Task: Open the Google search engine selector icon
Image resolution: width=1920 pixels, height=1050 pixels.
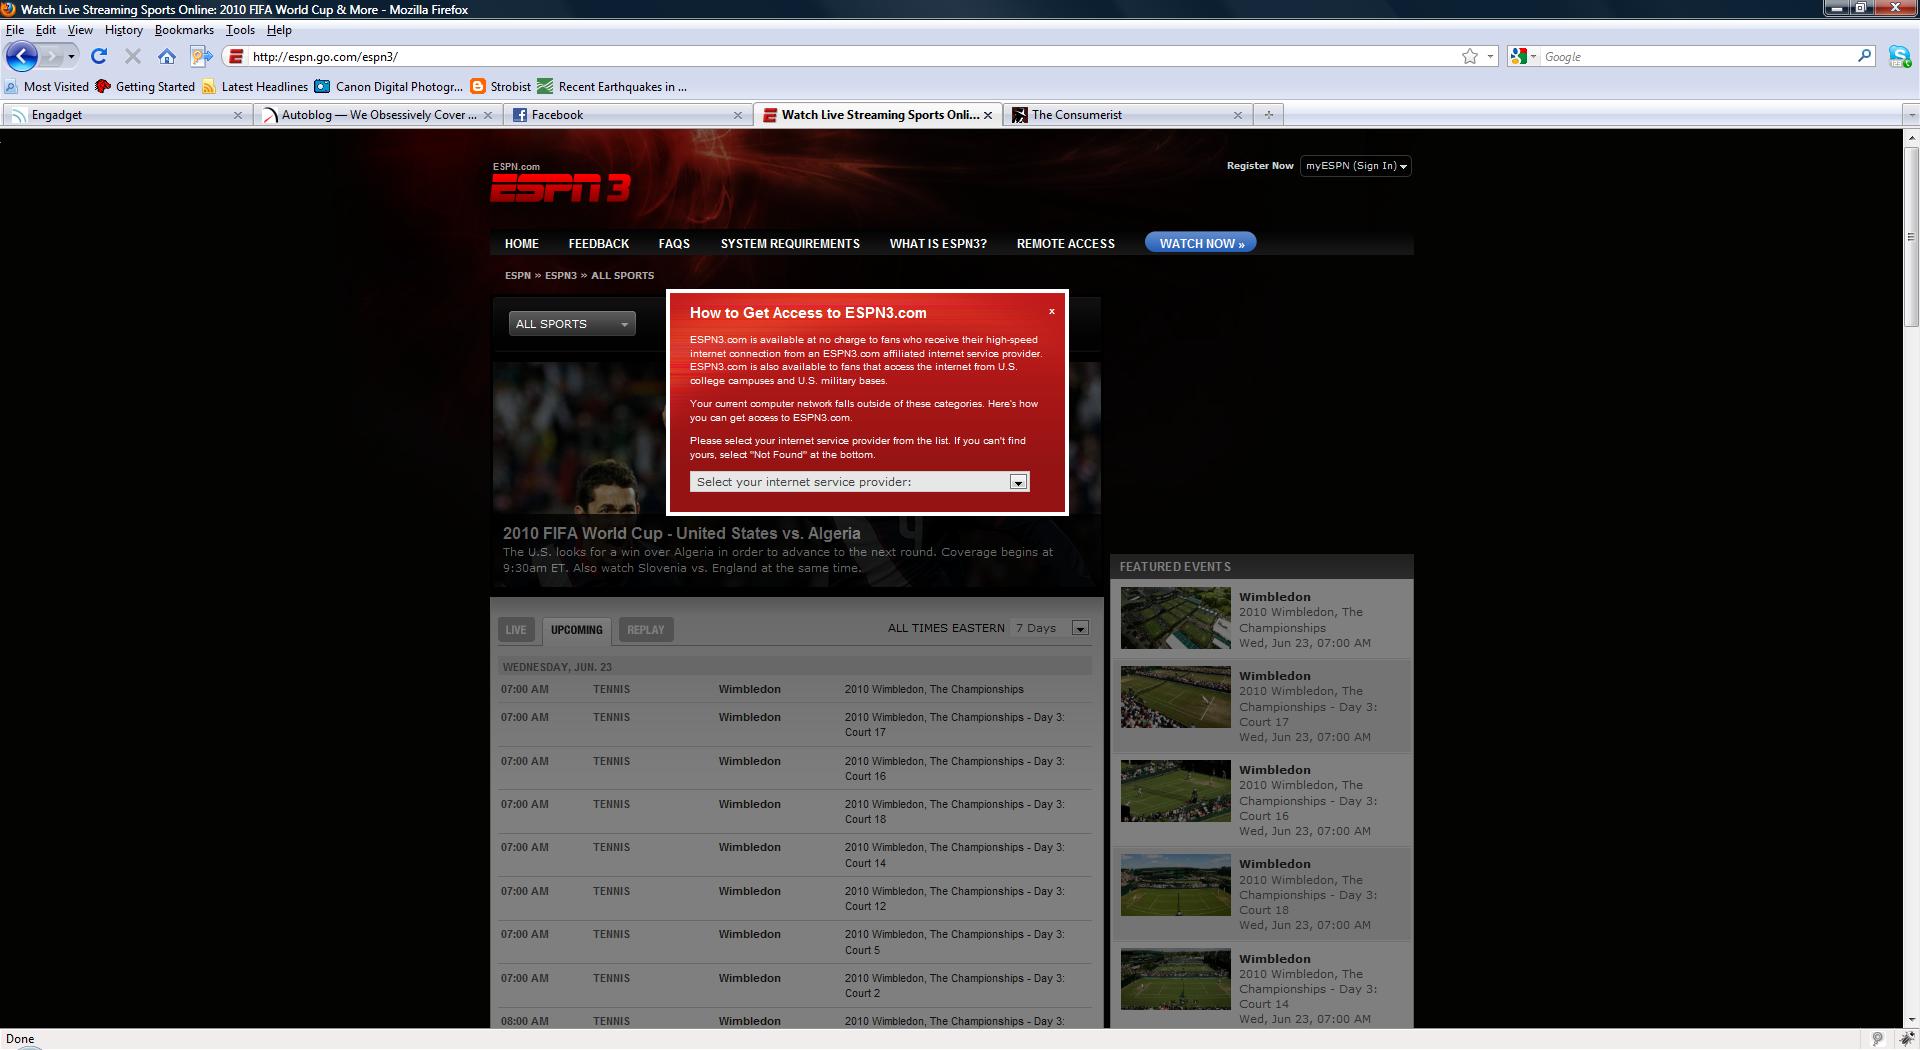Action: 1522,57
